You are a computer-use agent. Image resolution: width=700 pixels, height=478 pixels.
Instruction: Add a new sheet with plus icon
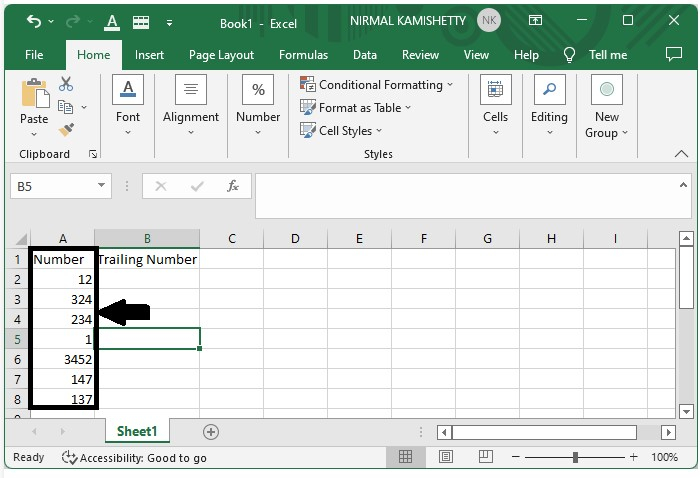(x=211, y=432)
